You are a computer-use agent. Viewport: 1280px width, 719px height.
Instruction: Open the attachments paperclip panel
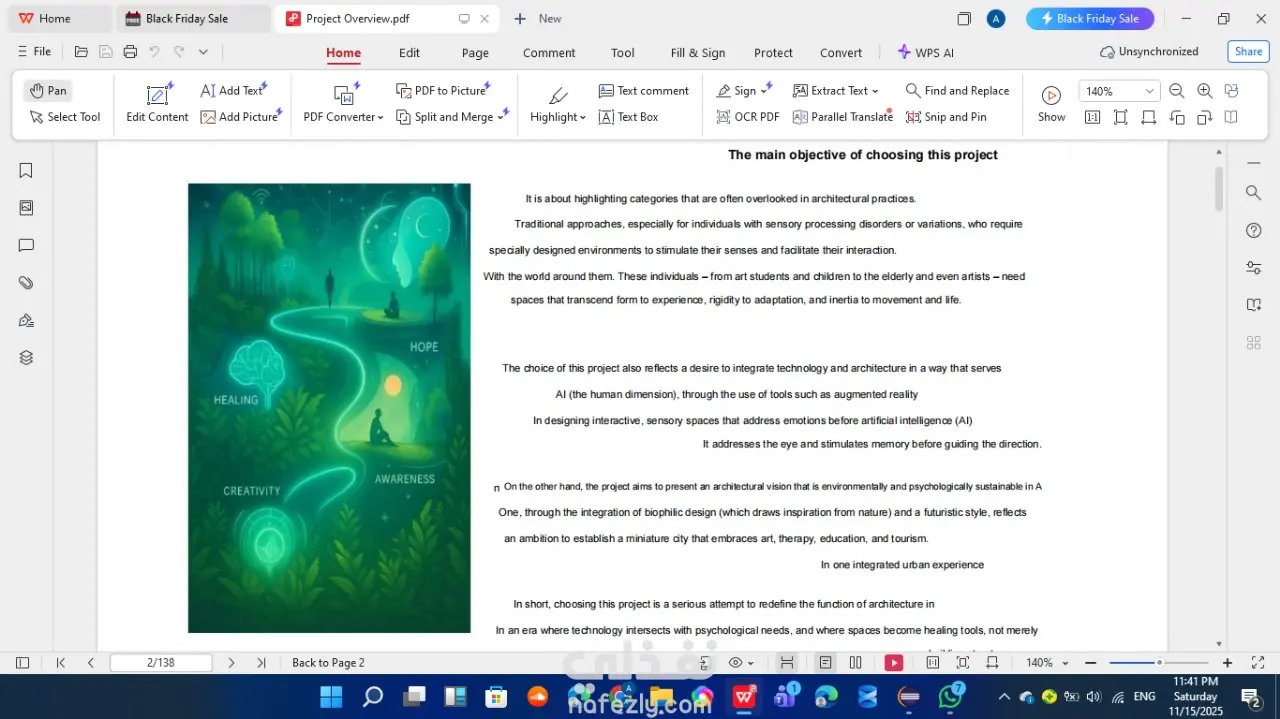click(x=26, y=283)
